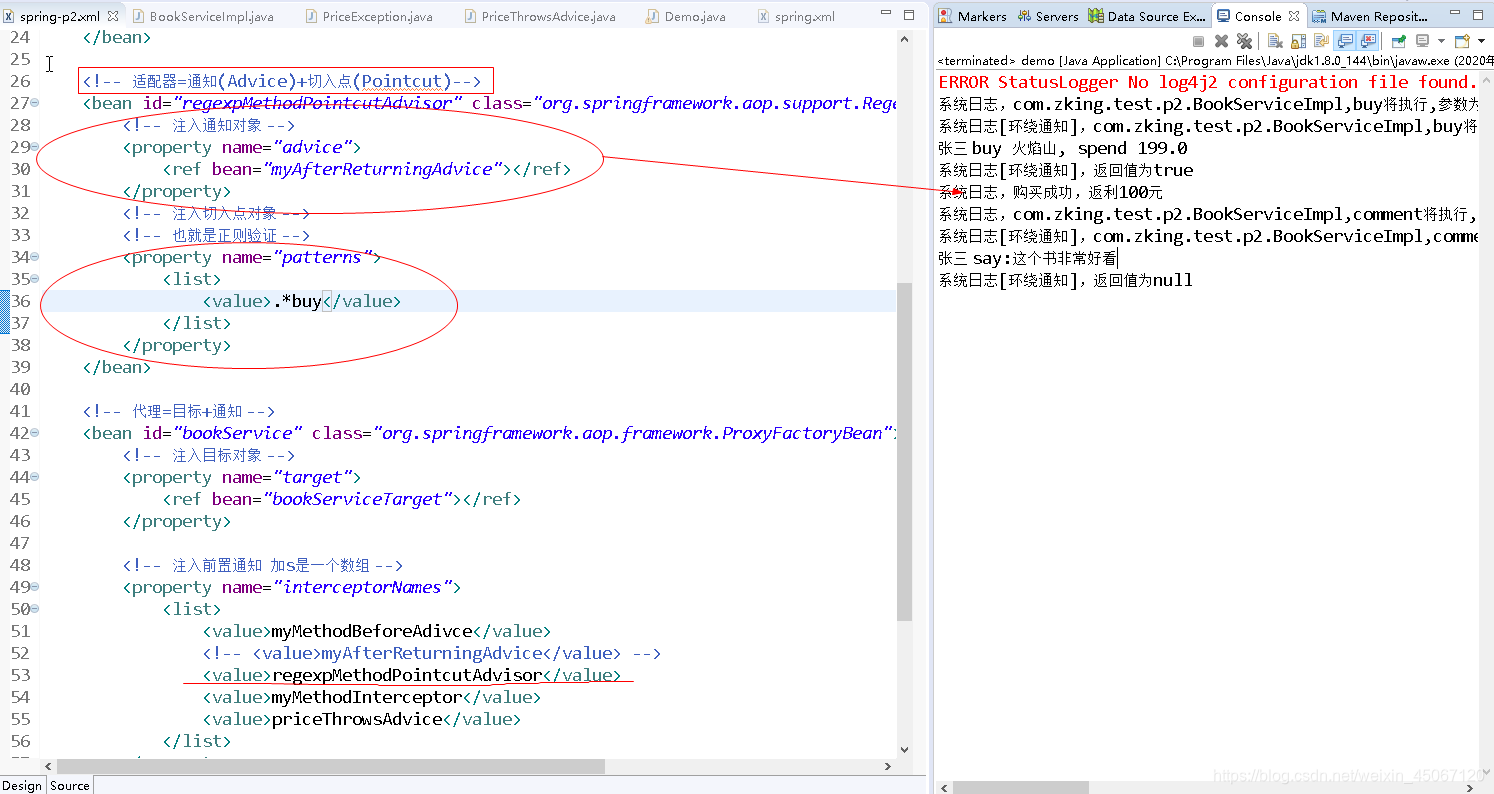Screen dimensions: 1494x794
Task: Click "myMethodInterceptor" value on line 54
Action: pyautogui.click(x=367, y=697)
